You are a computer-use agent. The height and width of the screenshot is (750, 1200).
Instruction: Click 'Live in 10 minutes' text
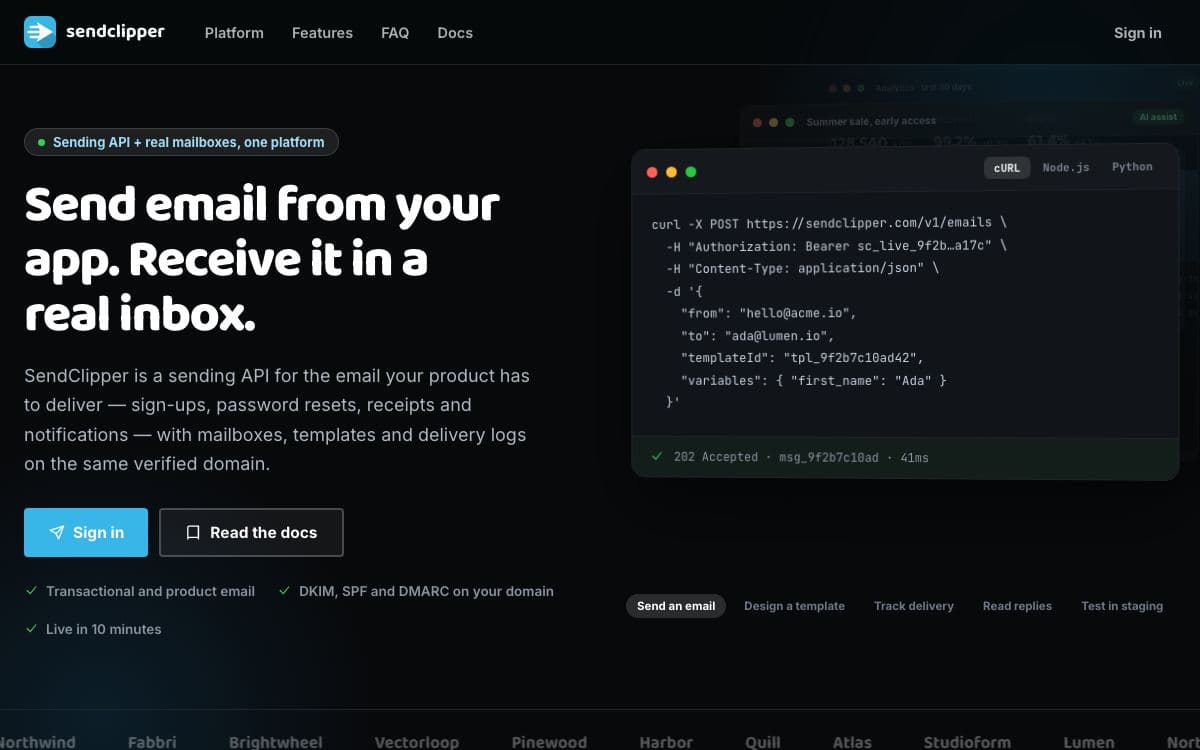[x=103, y=629]
